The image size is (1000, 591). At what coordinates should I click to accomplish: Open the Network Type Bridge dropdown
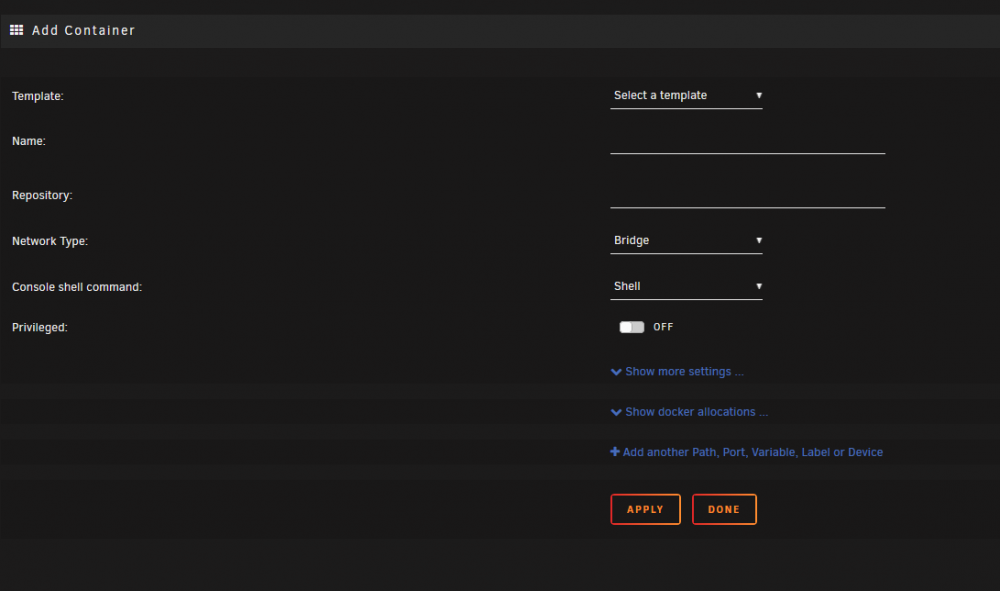coord(686,241)
